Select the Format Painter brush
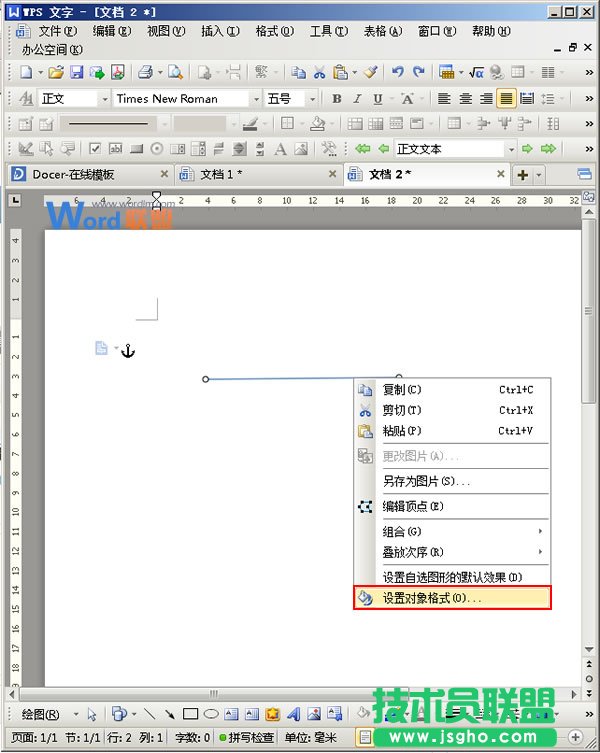This screenshot has height=753, width=600. [370, 73]
